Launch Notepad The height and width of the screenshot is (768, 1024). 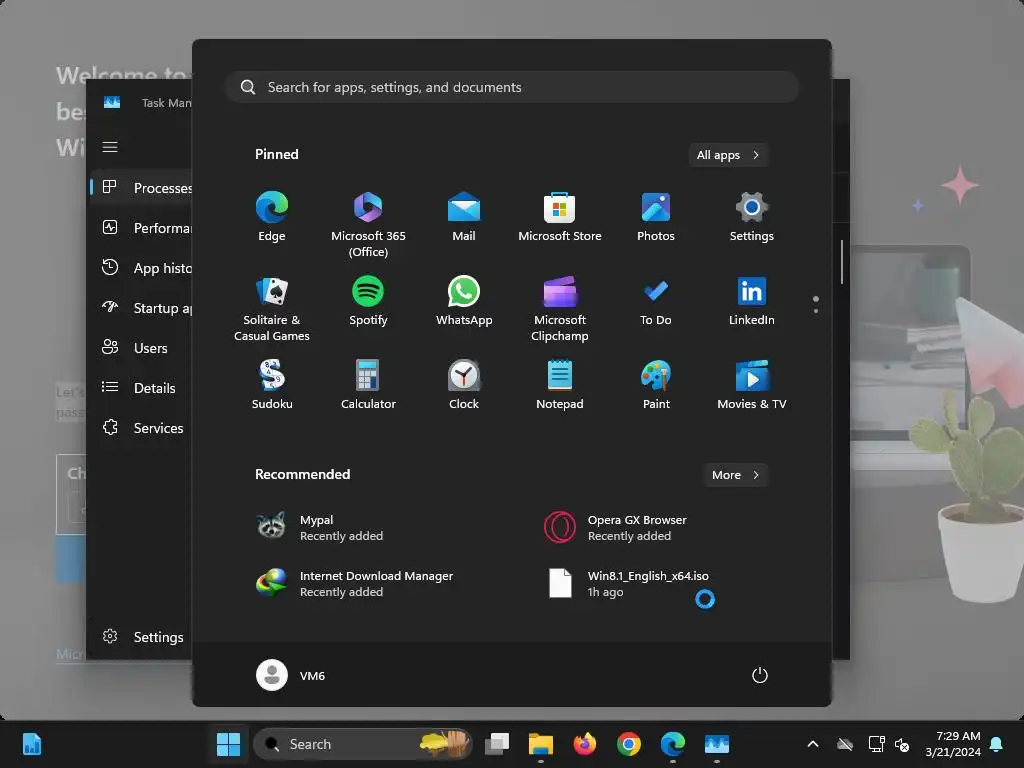(x=560, y=385)
